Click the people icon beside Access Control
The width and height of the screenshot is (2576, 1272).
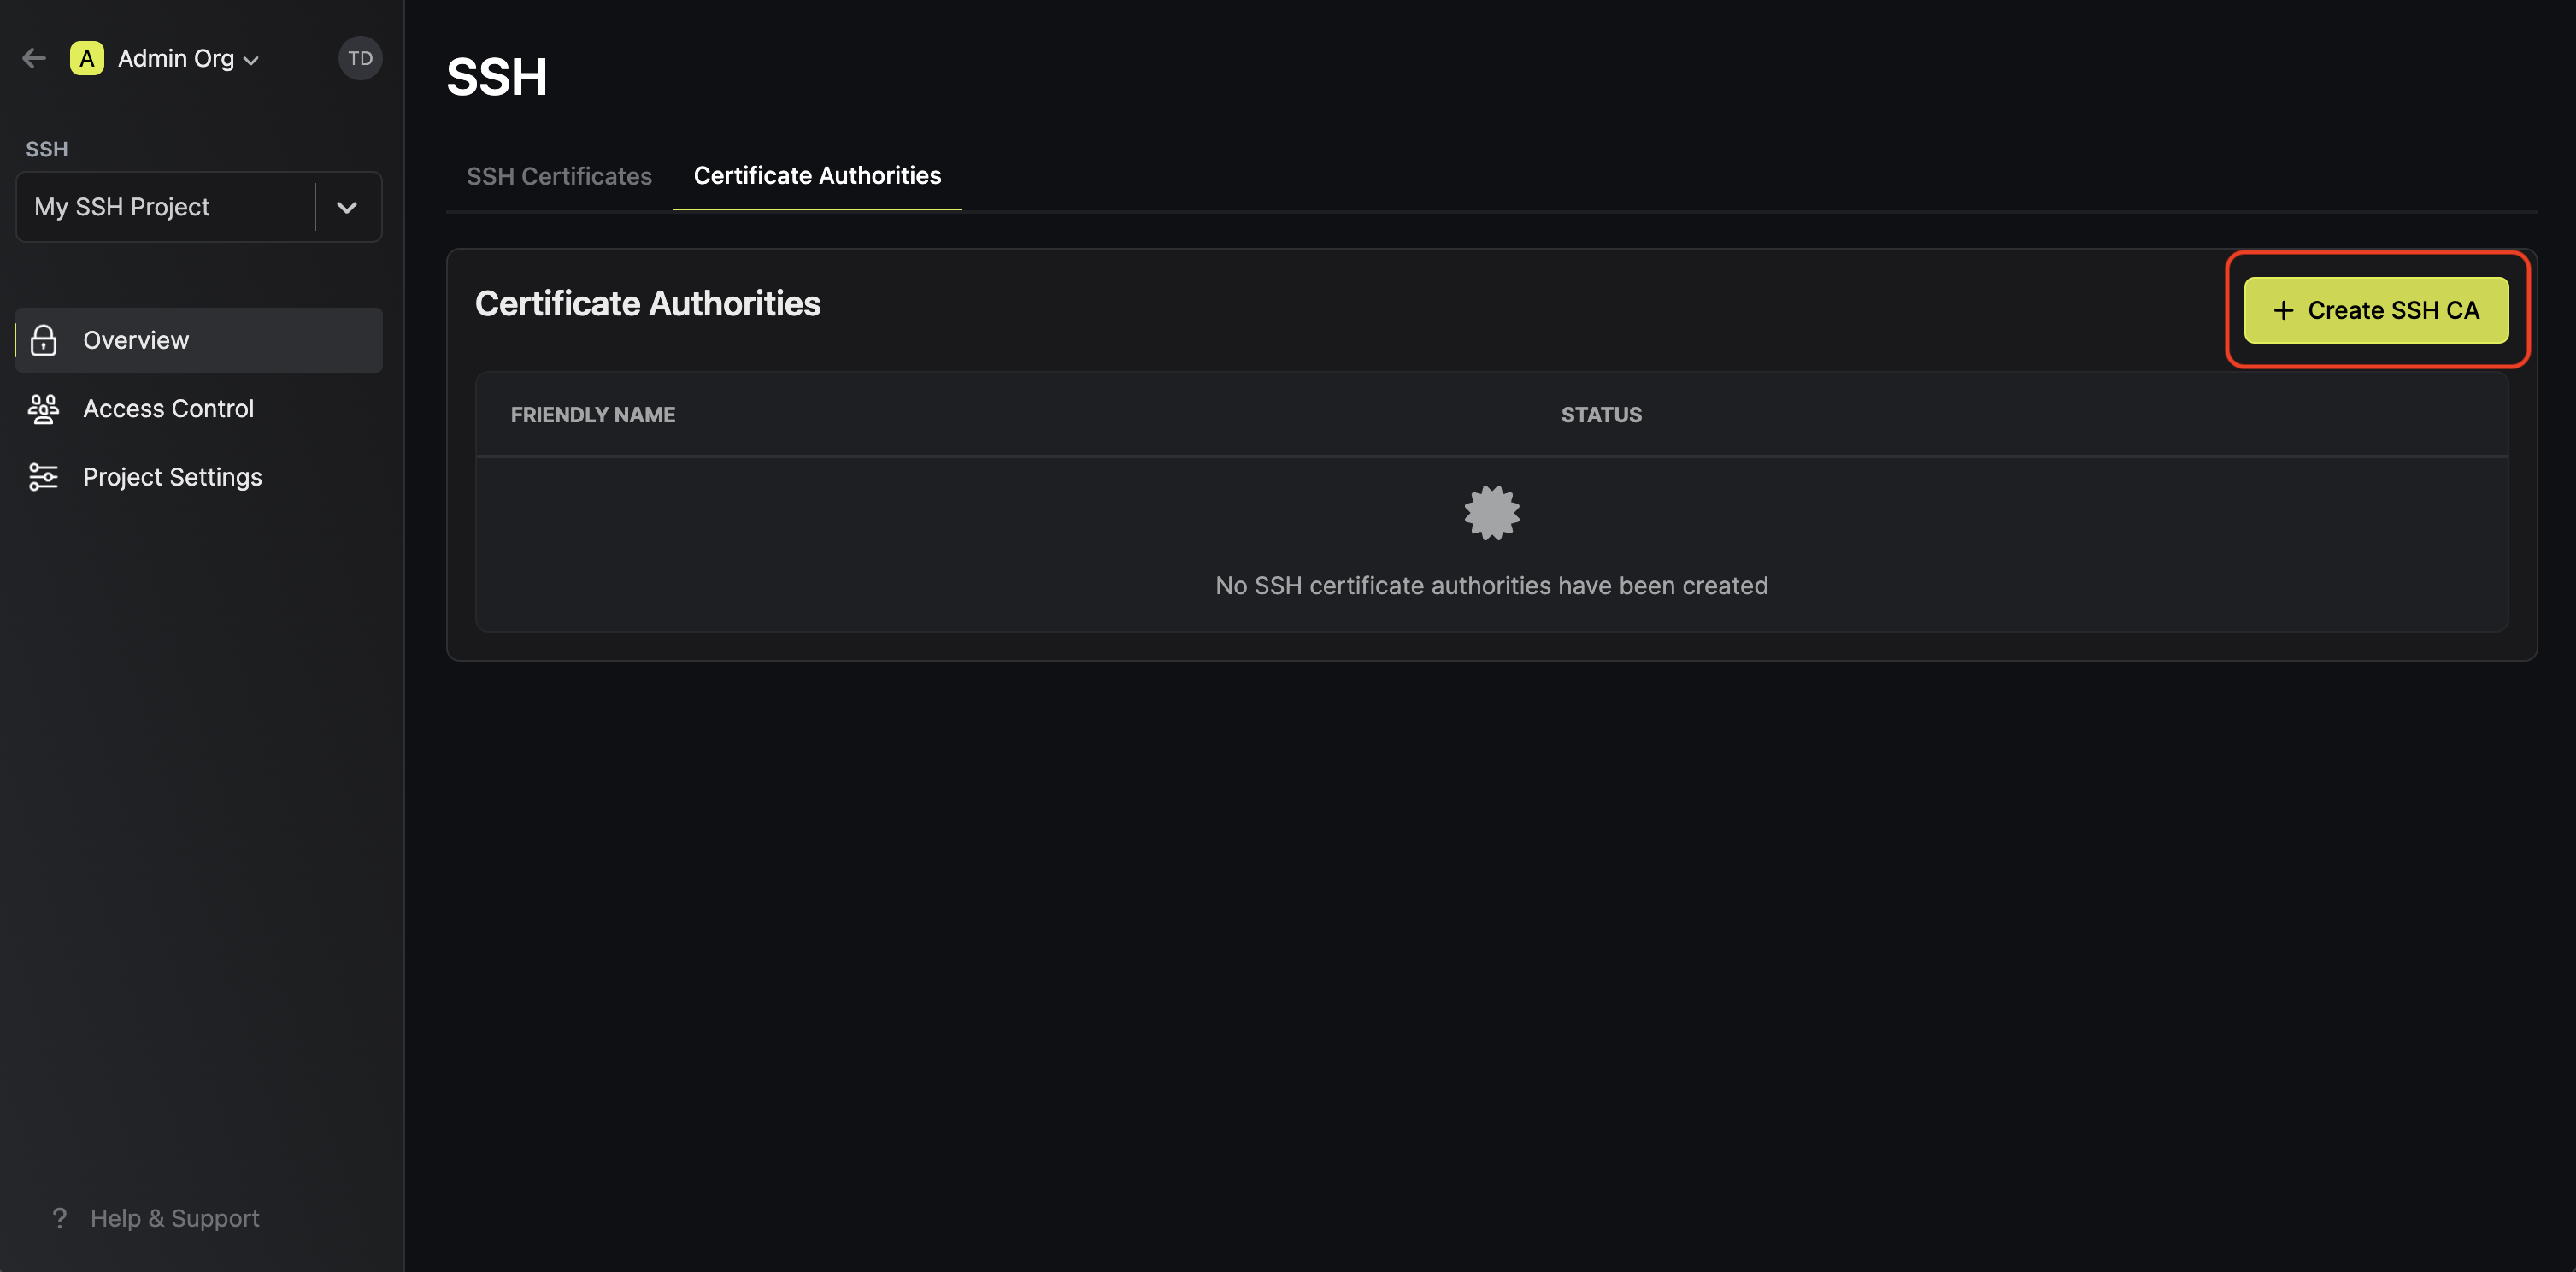pyautogui.click(x=42, y=409)
